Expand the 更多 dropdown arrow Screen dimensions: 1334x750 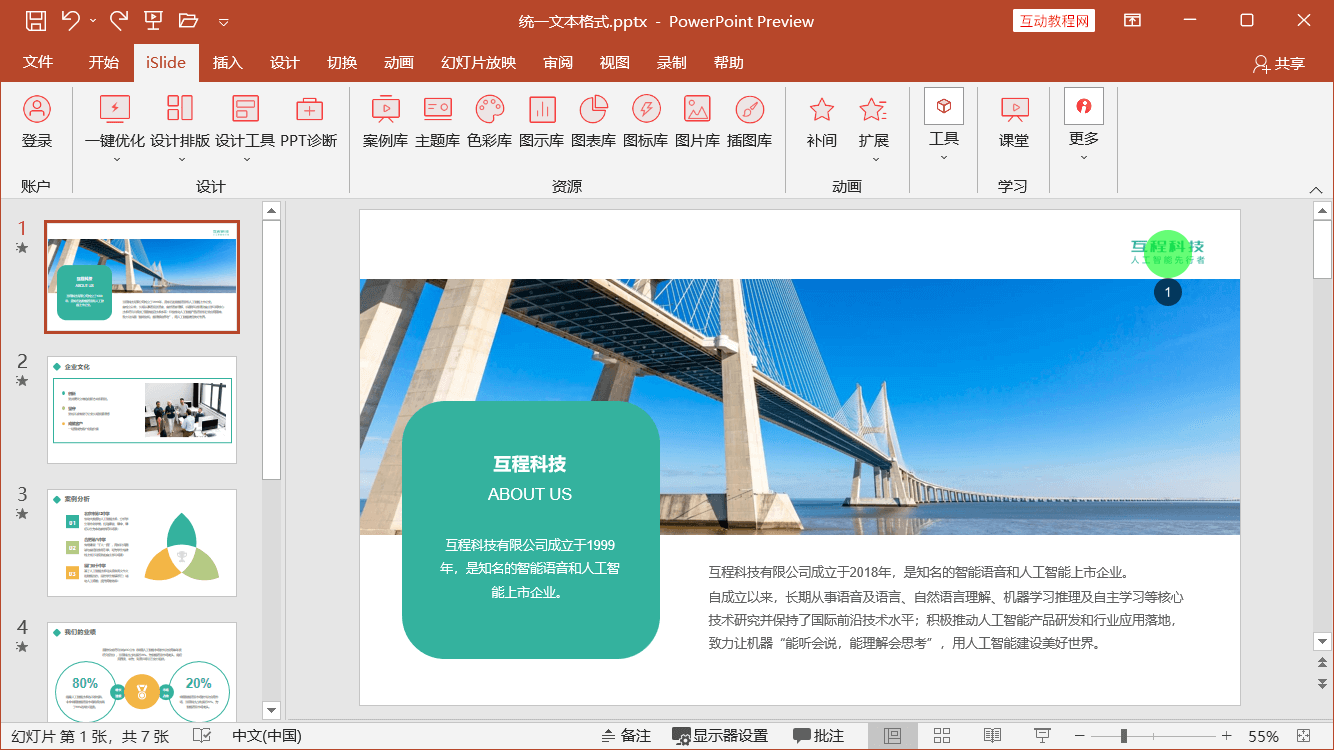tap(1084, 157)
